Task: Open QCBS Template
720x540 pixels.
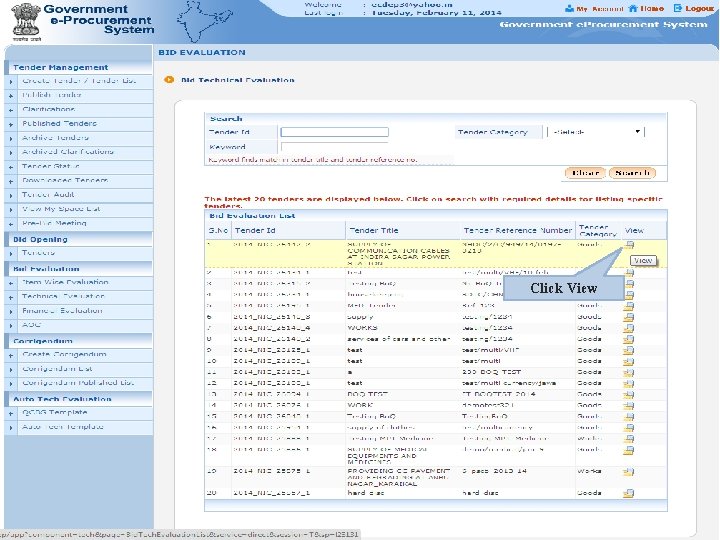Action: coord(55,413)
